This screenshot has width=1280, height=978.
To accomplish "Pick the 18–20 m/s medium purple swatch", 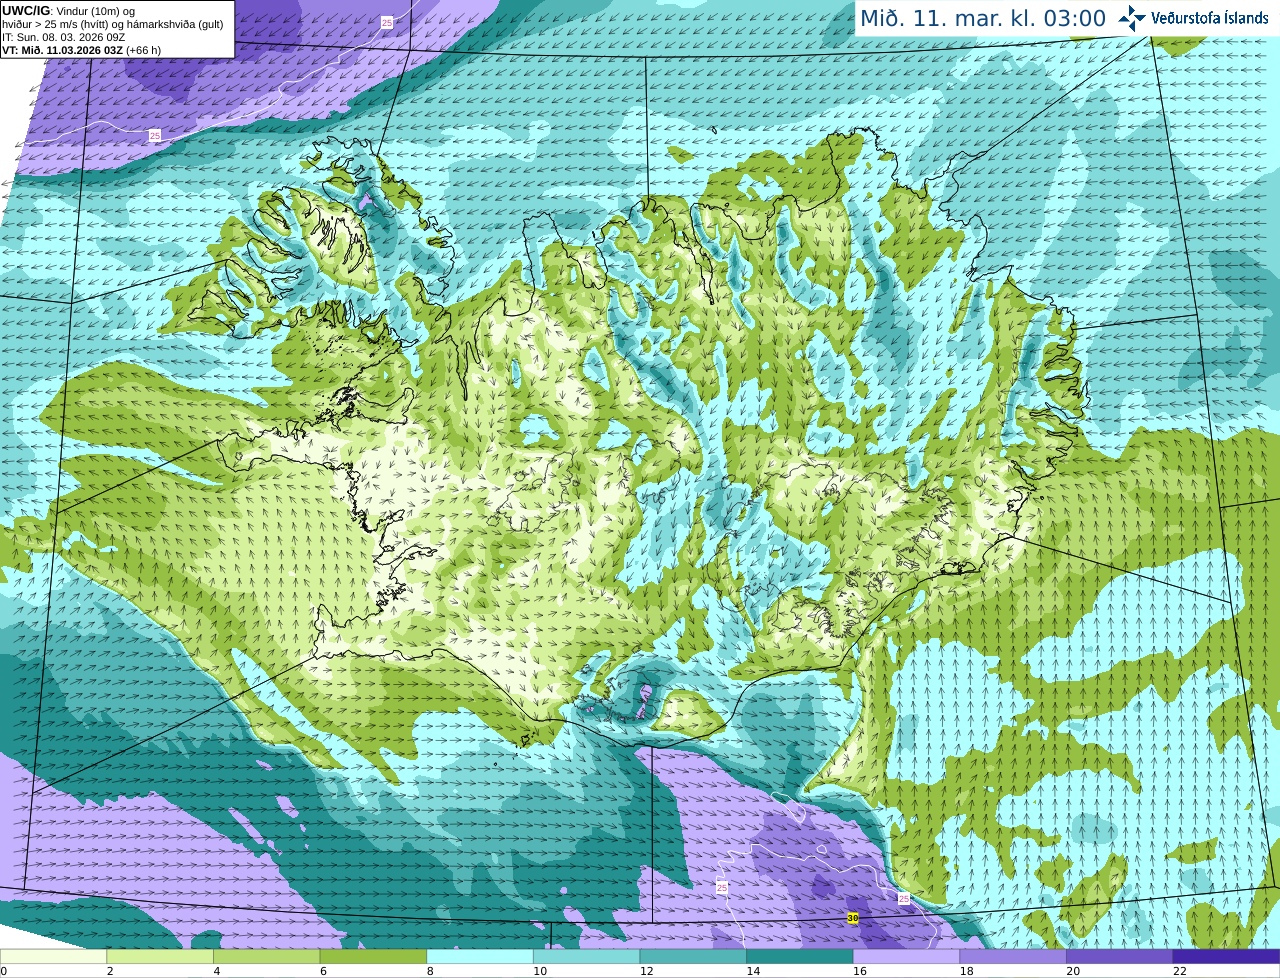I will click(1013, 957).
